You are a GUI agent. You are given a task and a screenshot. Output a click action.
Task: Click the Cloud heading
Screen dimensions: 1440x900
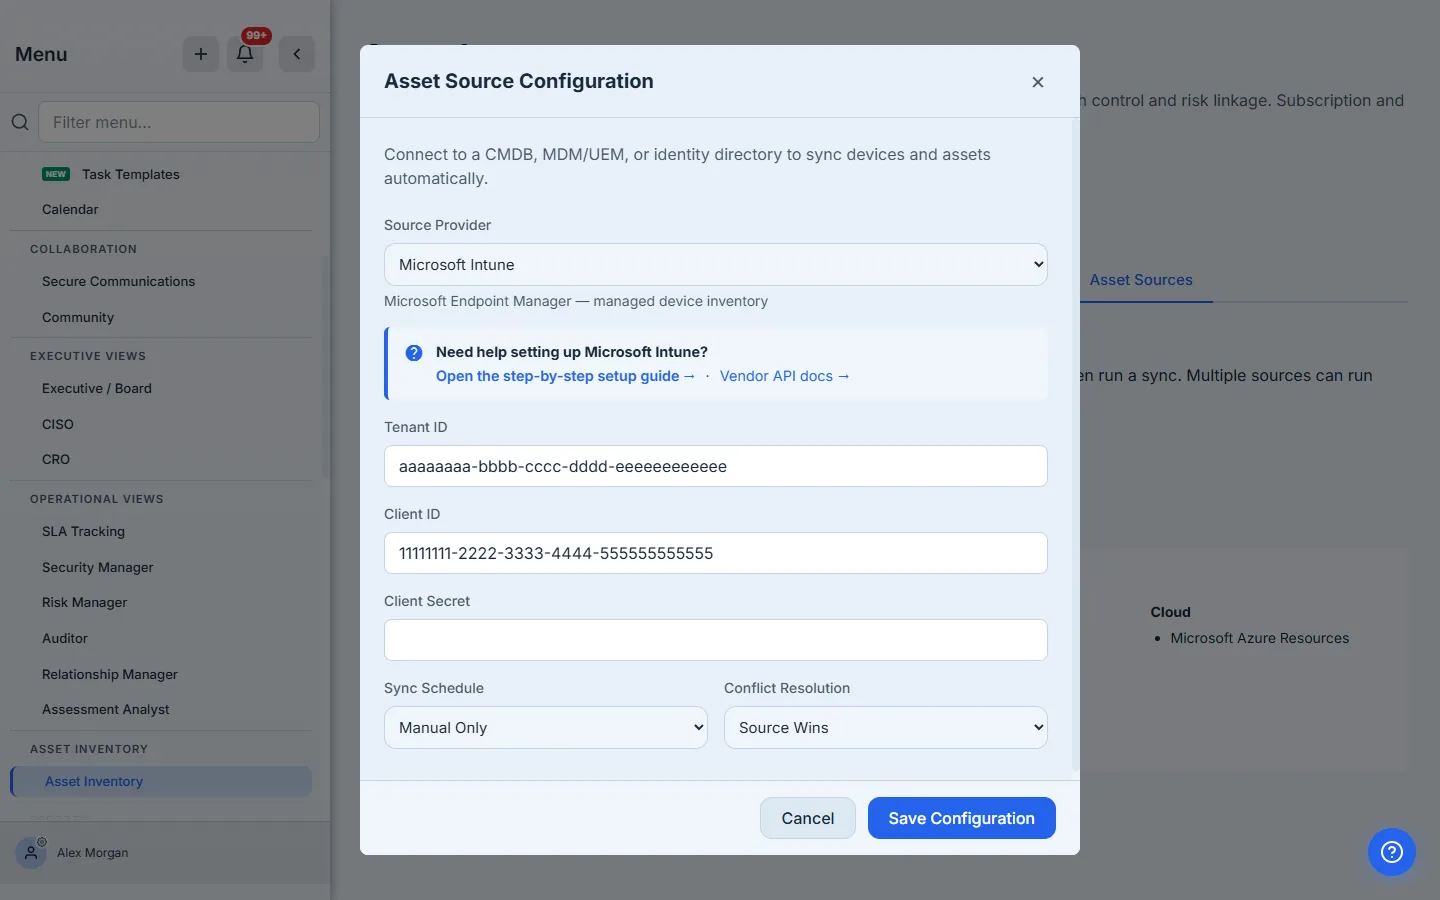[x=1170, y=612]
